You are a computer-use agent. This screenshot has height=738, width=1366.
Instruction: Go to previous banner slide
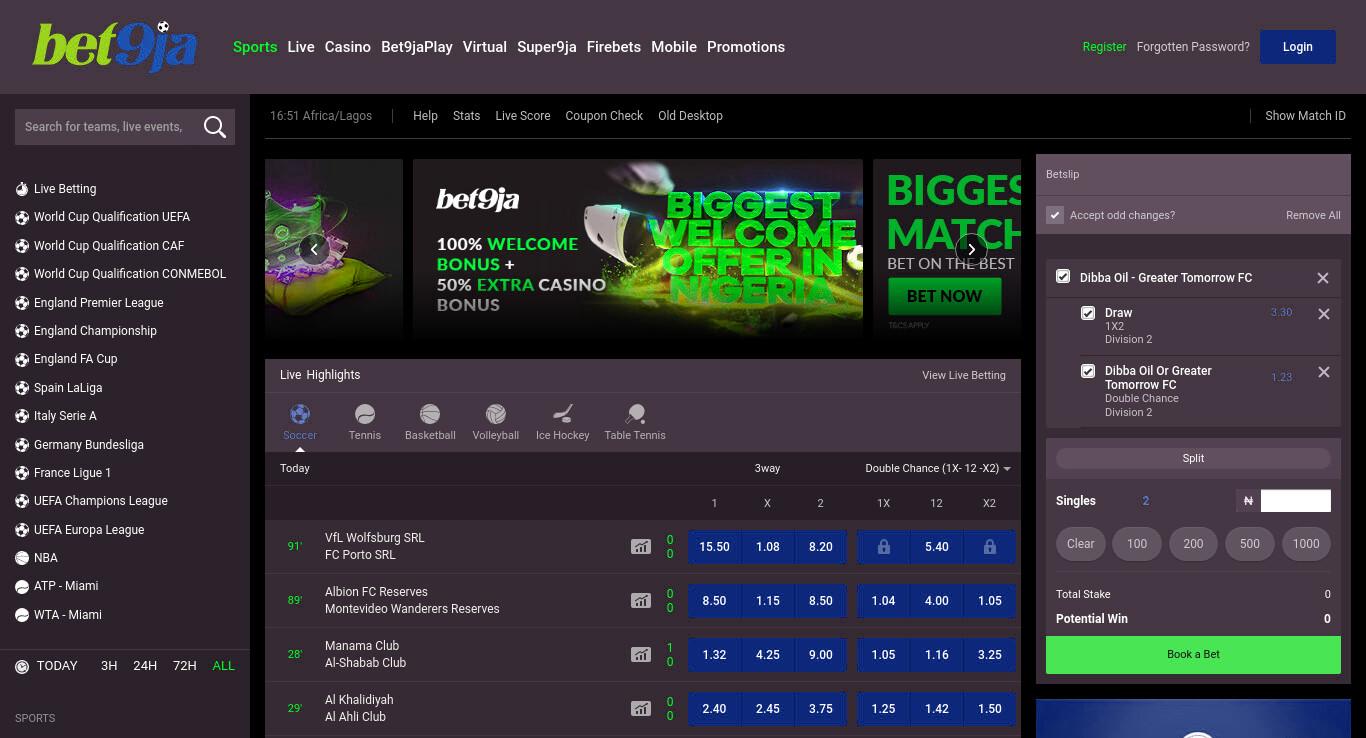click(x=314, y=249)
